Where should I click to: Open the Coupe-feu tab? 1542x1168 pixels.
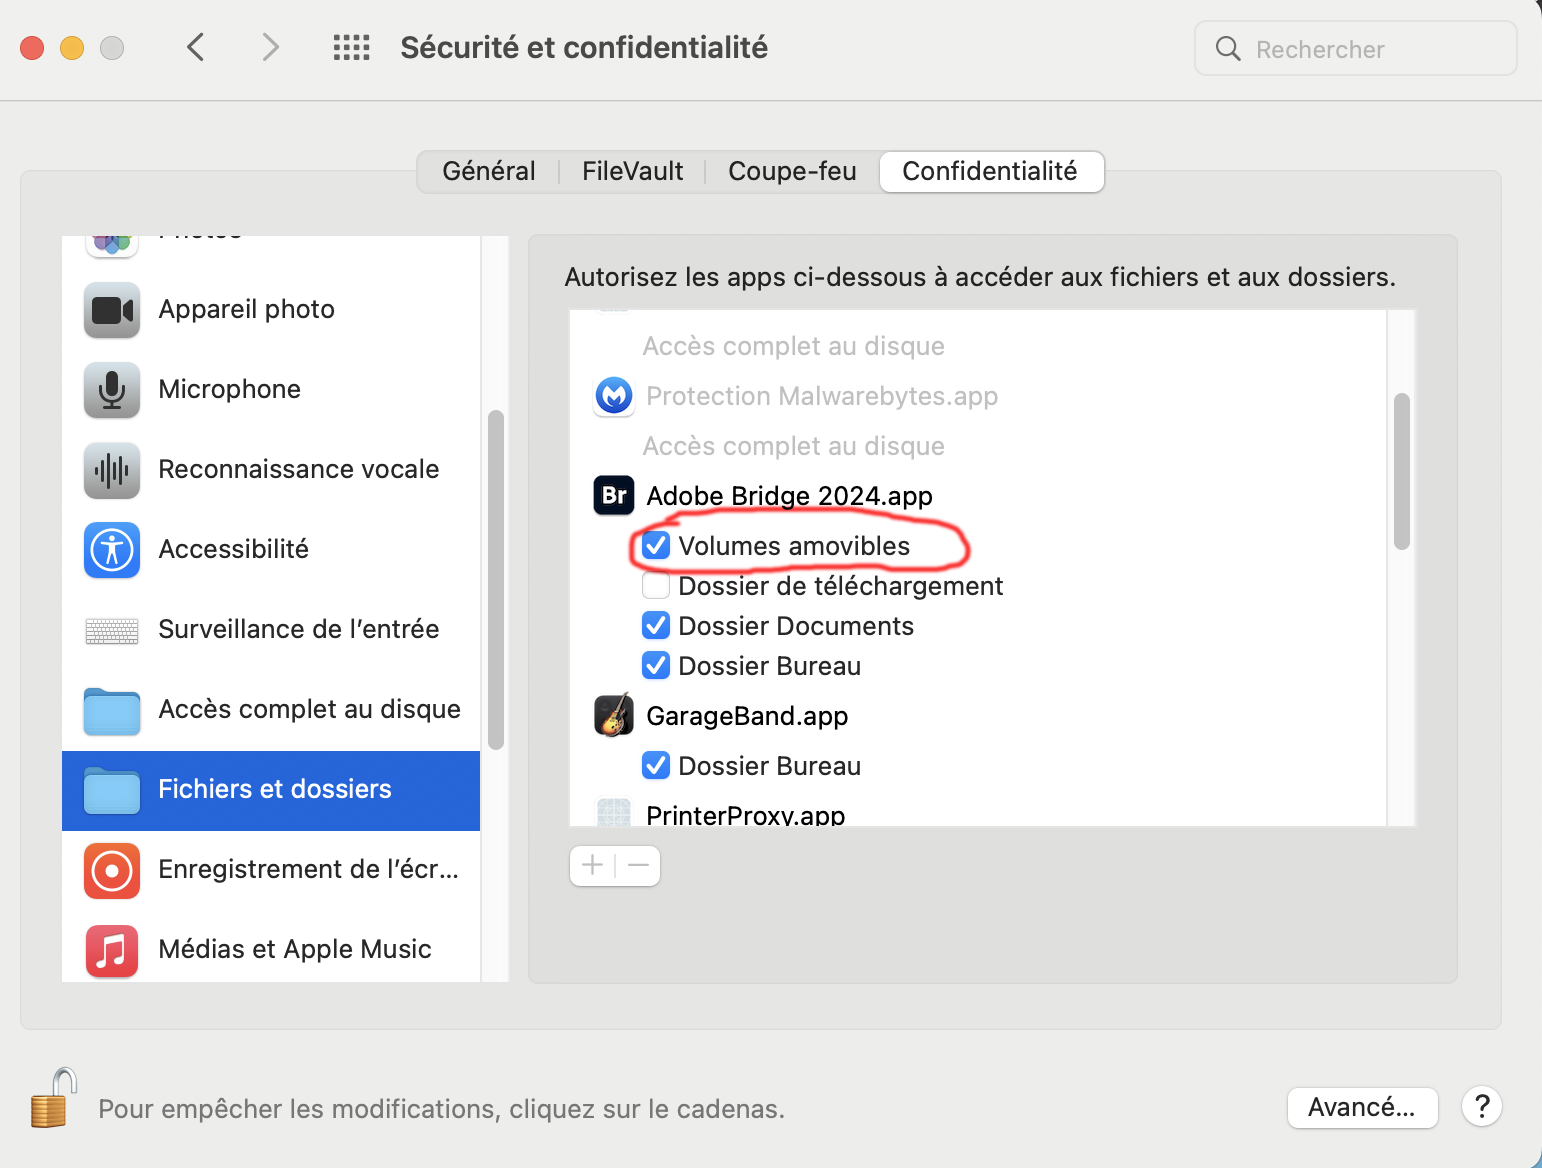[792, 171]
